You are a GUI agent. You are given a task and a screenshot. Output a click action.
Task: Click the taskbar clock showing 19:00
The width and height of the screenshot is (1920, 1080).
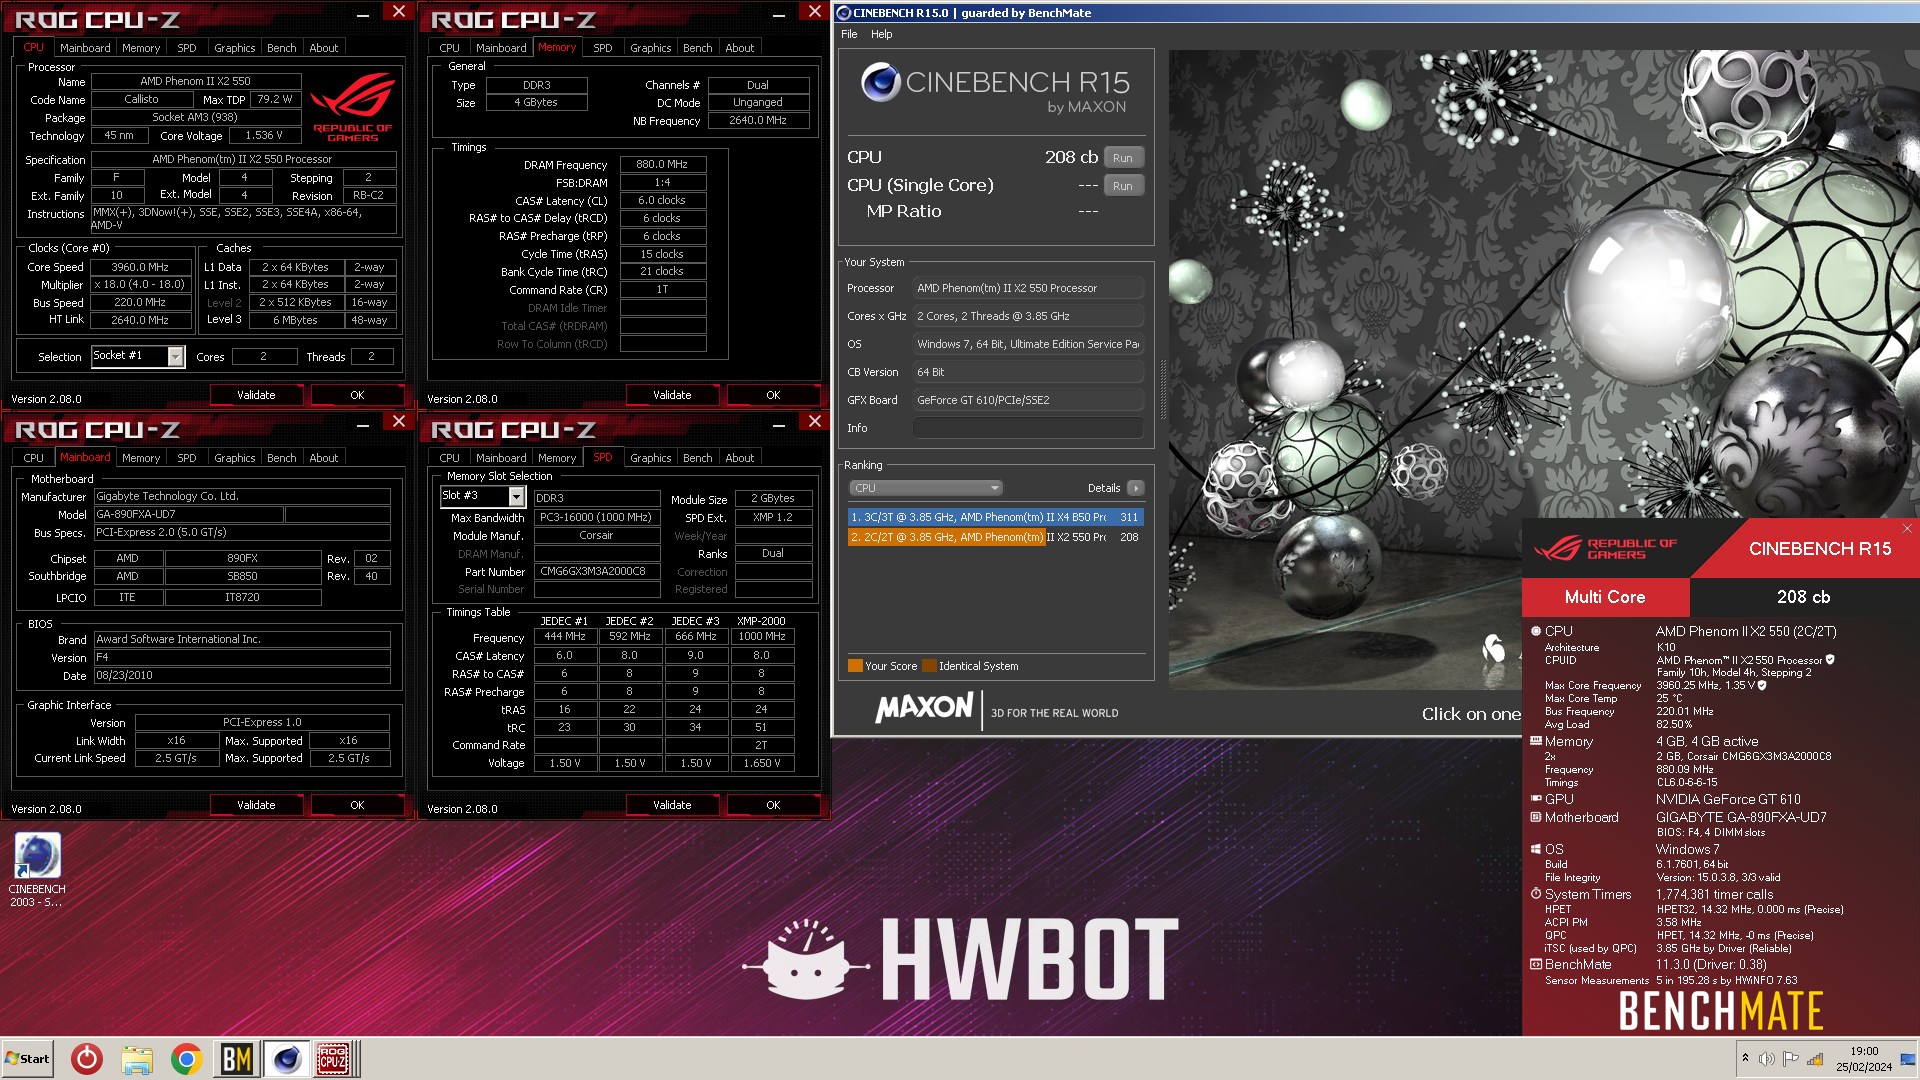[1864, 1059]
